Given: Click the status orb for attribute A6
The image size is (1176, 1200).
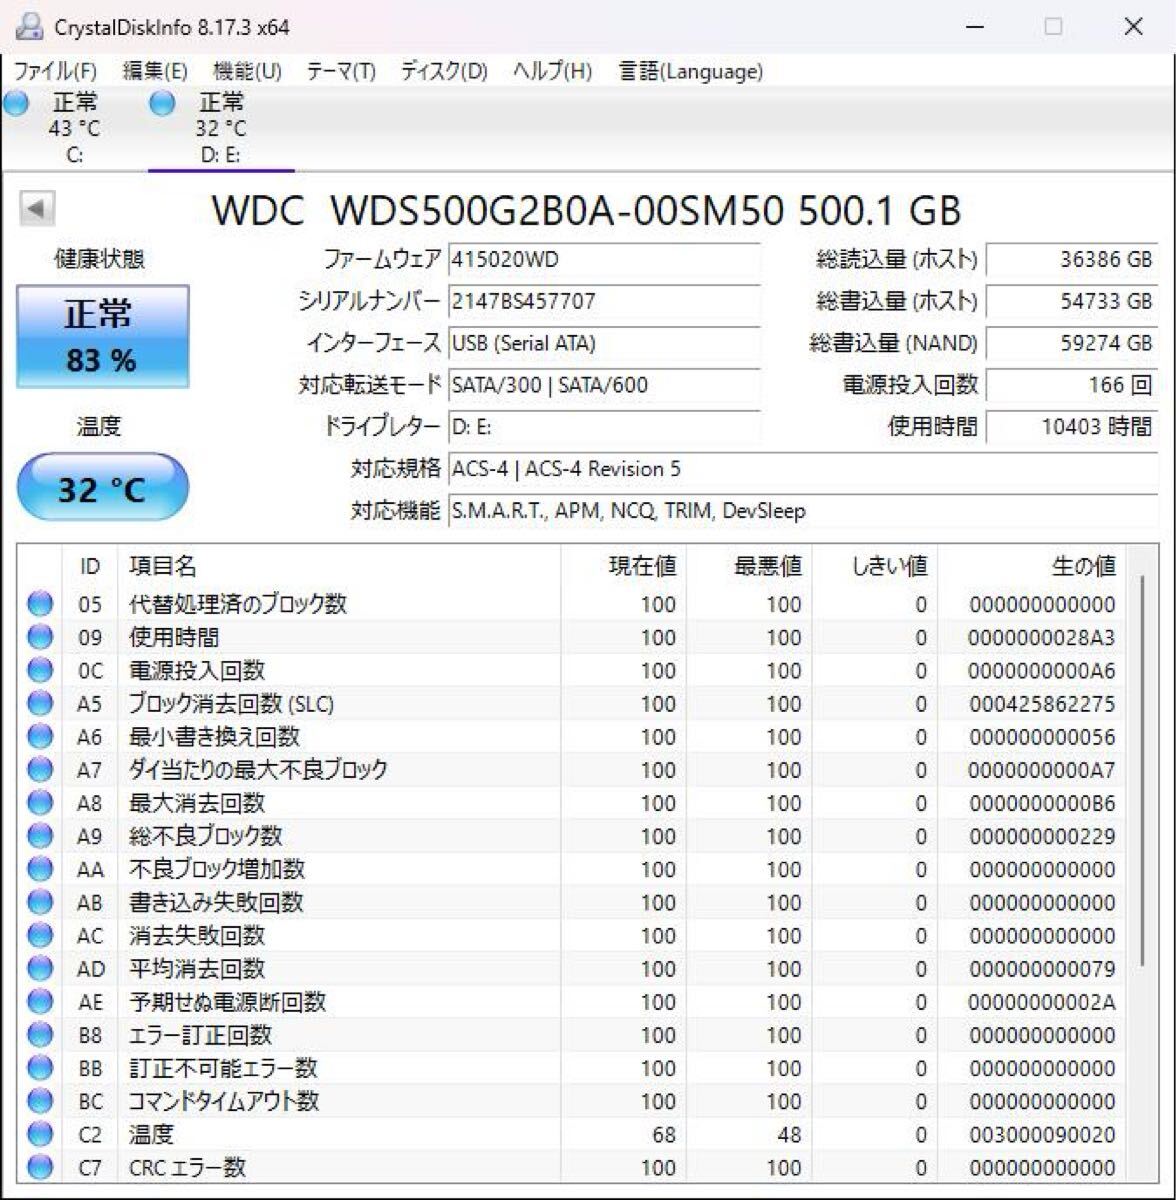Looking at the screenshot, I should tap(40, 737).
